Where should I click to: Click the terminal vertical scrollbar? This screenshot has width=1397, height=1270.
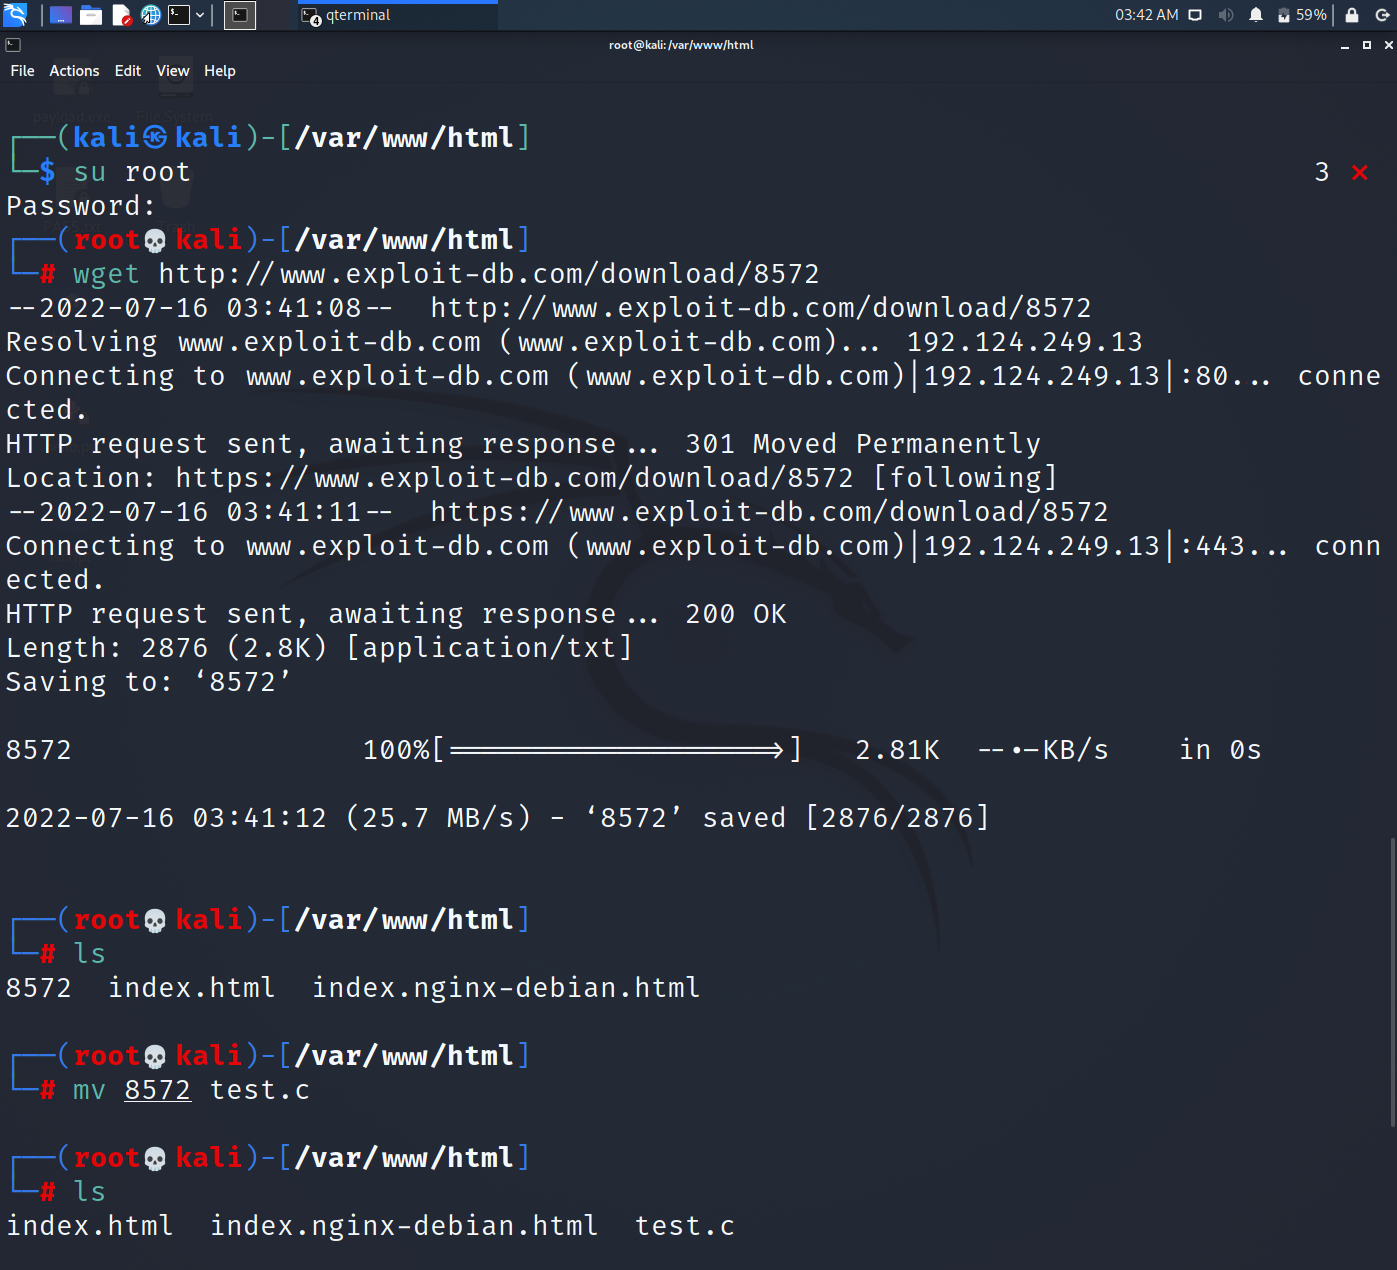click(x=1392, y=980)
